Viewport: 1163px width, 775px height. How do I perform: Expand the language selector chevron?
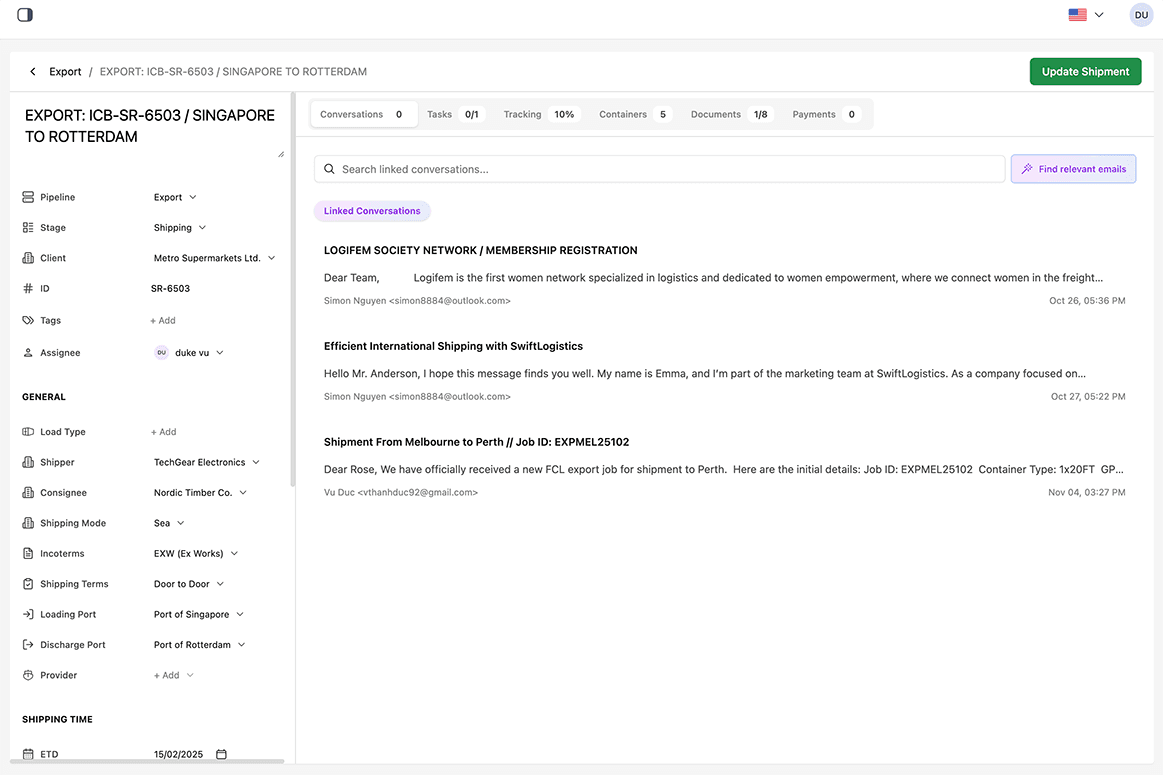click(1099, 15)
